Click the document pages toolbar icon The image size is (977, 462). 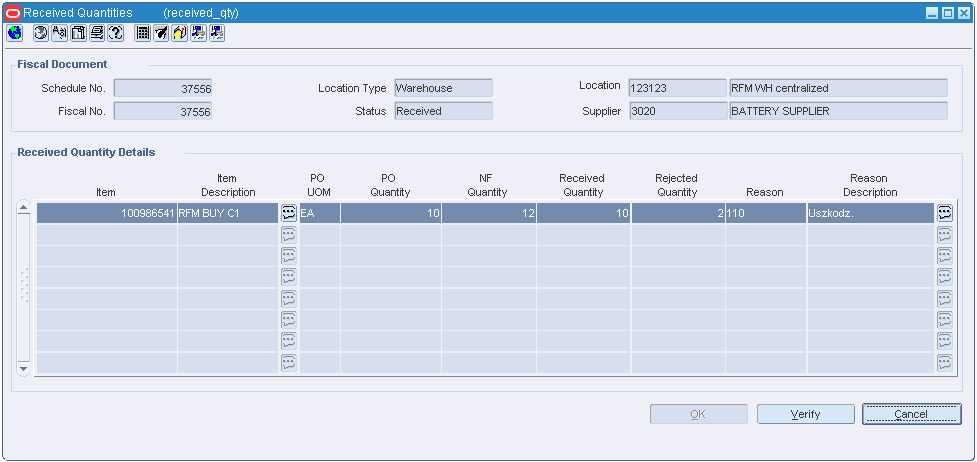tap(79, 33)
